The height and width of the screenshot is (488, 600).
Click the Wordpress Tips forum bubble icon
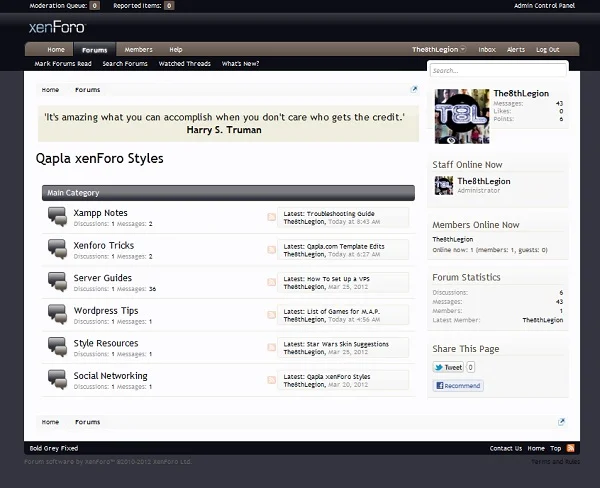[57, 314]
